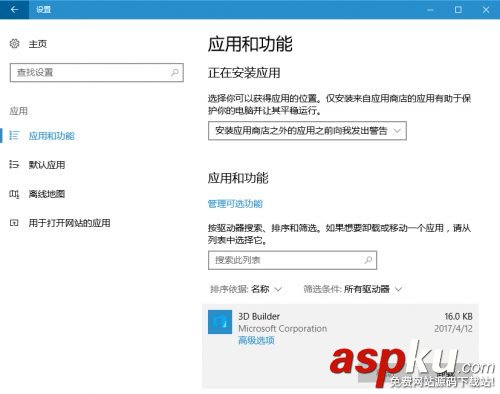The width and height of the screenshot is (500, 394).
Task: Open 默认应用 in the sidebar
Action: (47, 165)
